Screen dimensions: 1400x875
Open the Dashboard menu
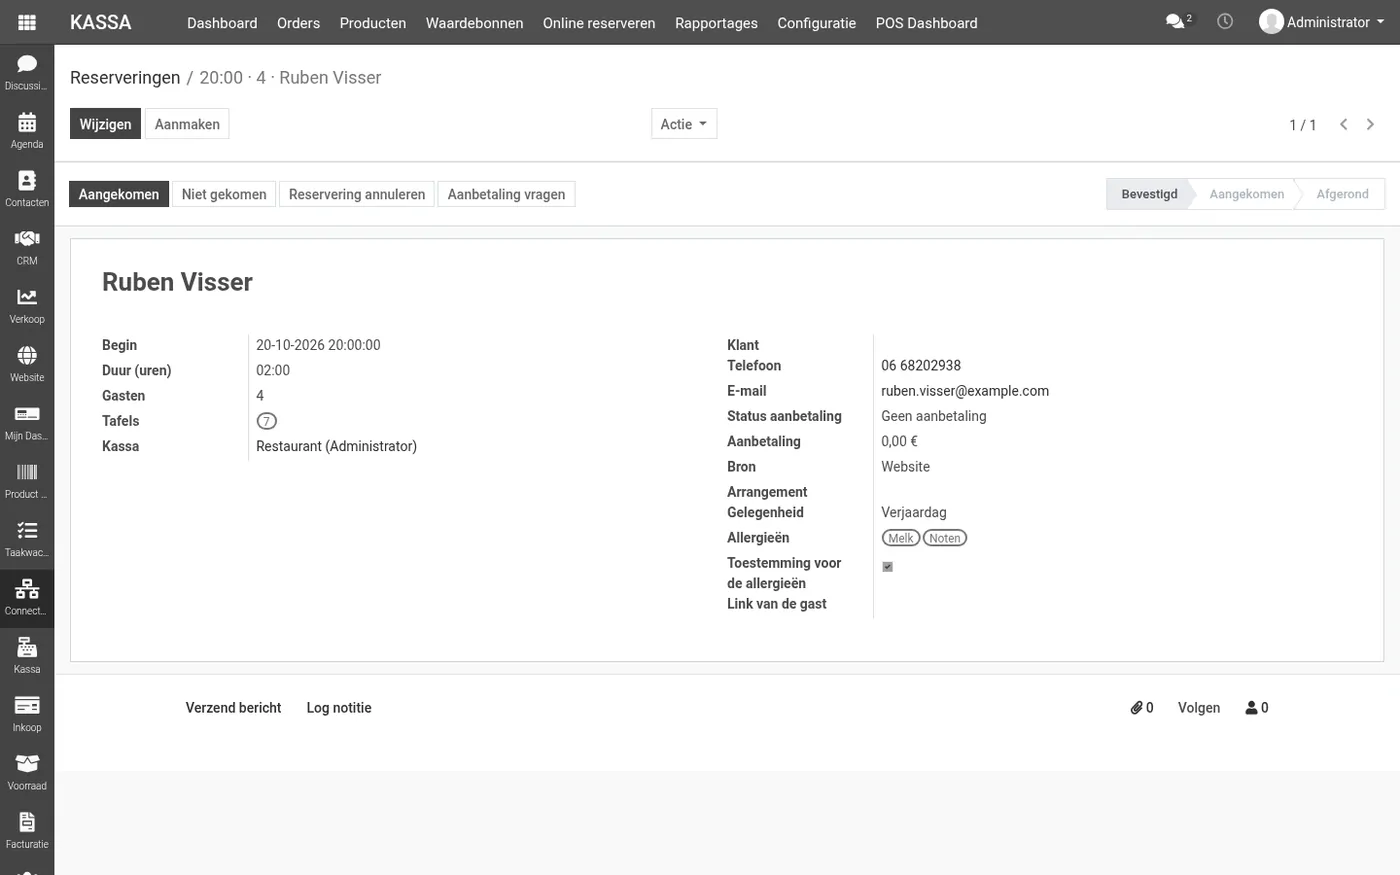pos(222,22)
